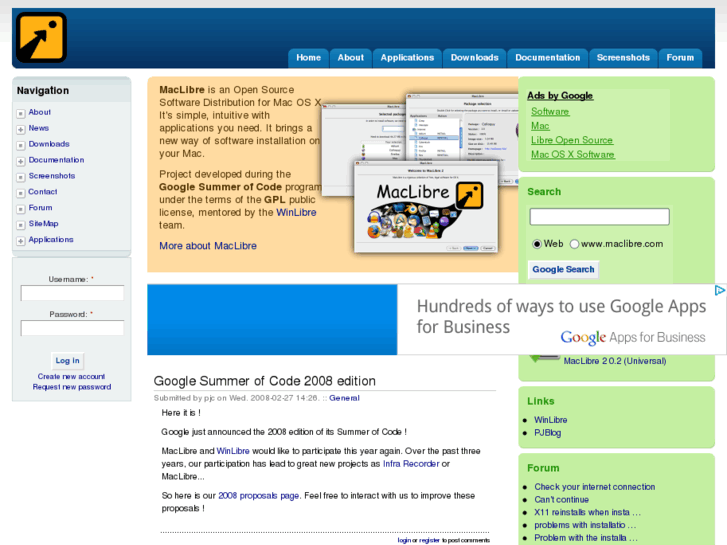The height and width of the screenshot is (545, 727).
Task: Focus the Username input field
Action: (72, 293)
